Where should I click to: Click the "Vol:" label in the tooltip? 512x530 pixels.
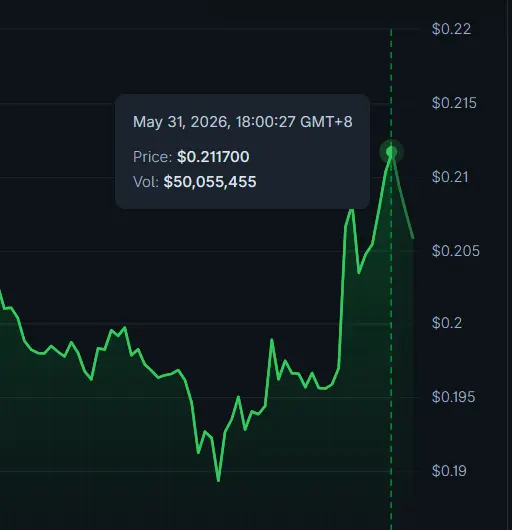146,182
